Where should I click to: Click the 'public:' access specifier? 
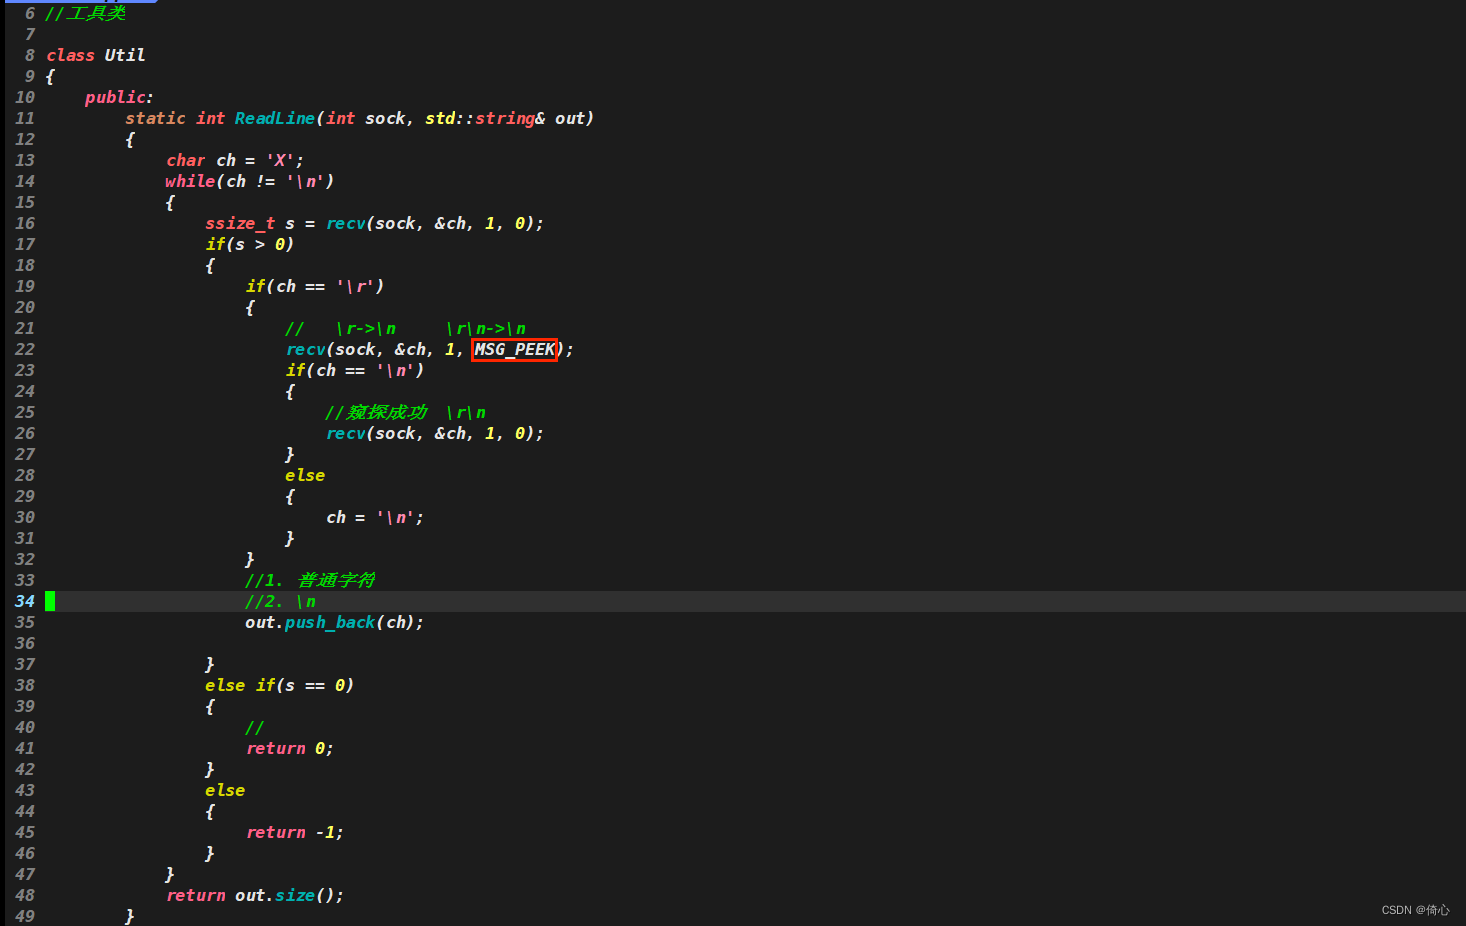pyautogui.click(x=119, y=97)
